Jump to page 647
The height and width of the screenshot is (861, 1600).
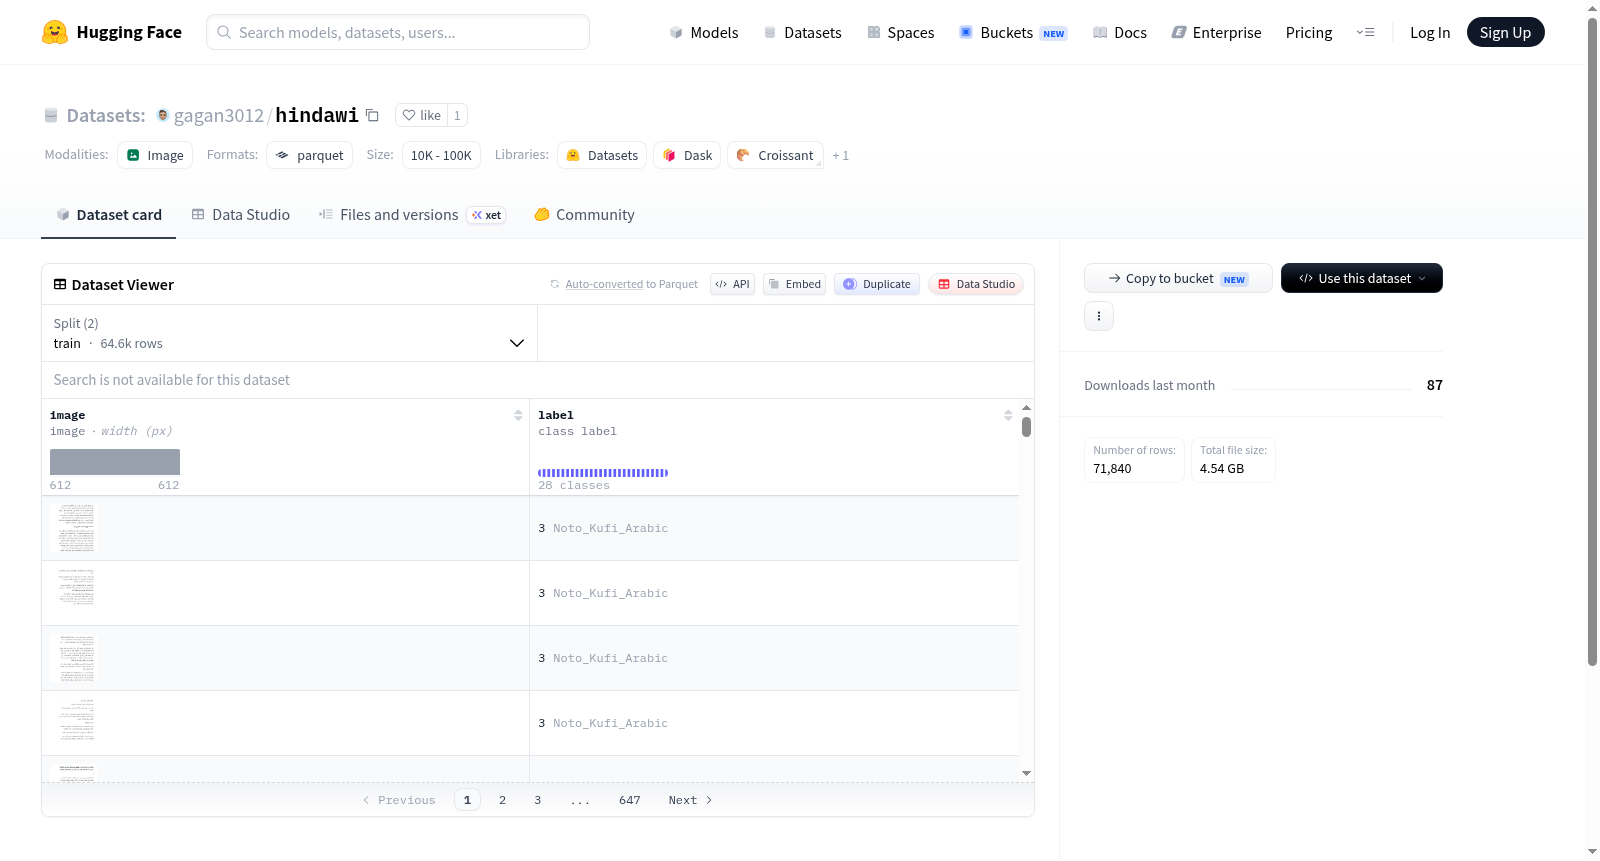point(630,800)
